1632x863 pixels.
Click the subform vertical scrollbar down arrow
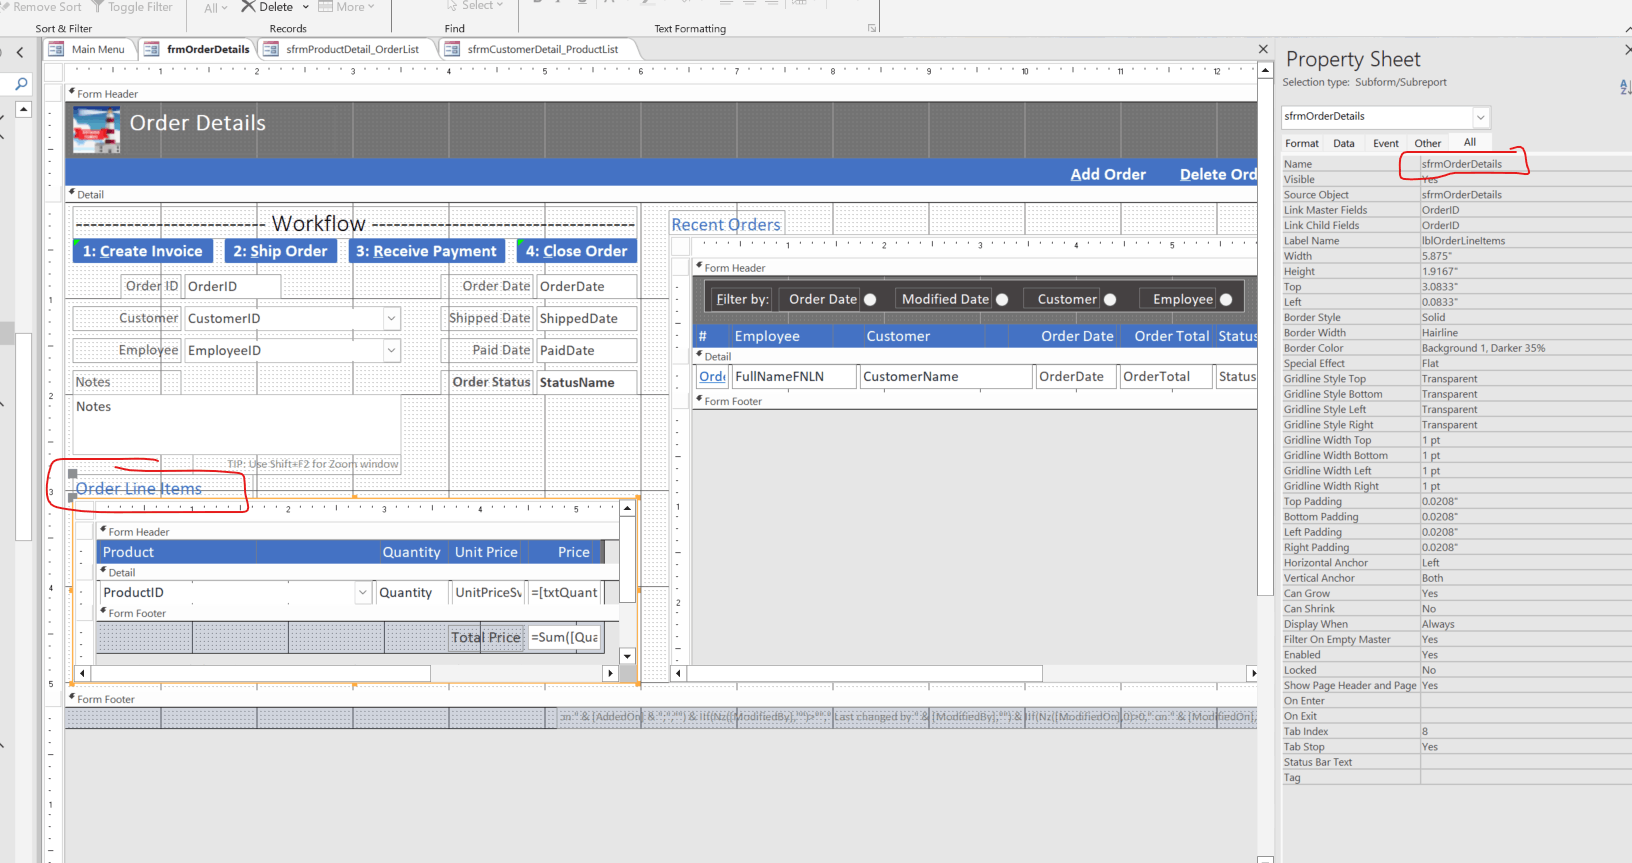627,656
